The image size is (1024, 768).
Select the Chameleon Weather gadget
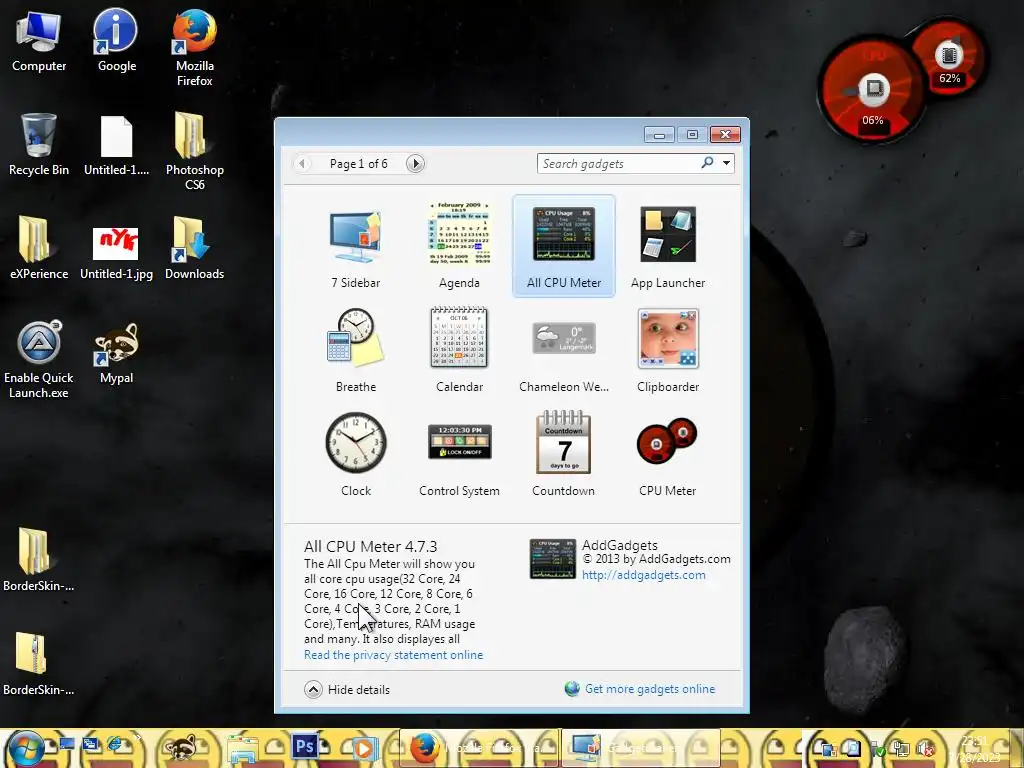click(564, 350)
